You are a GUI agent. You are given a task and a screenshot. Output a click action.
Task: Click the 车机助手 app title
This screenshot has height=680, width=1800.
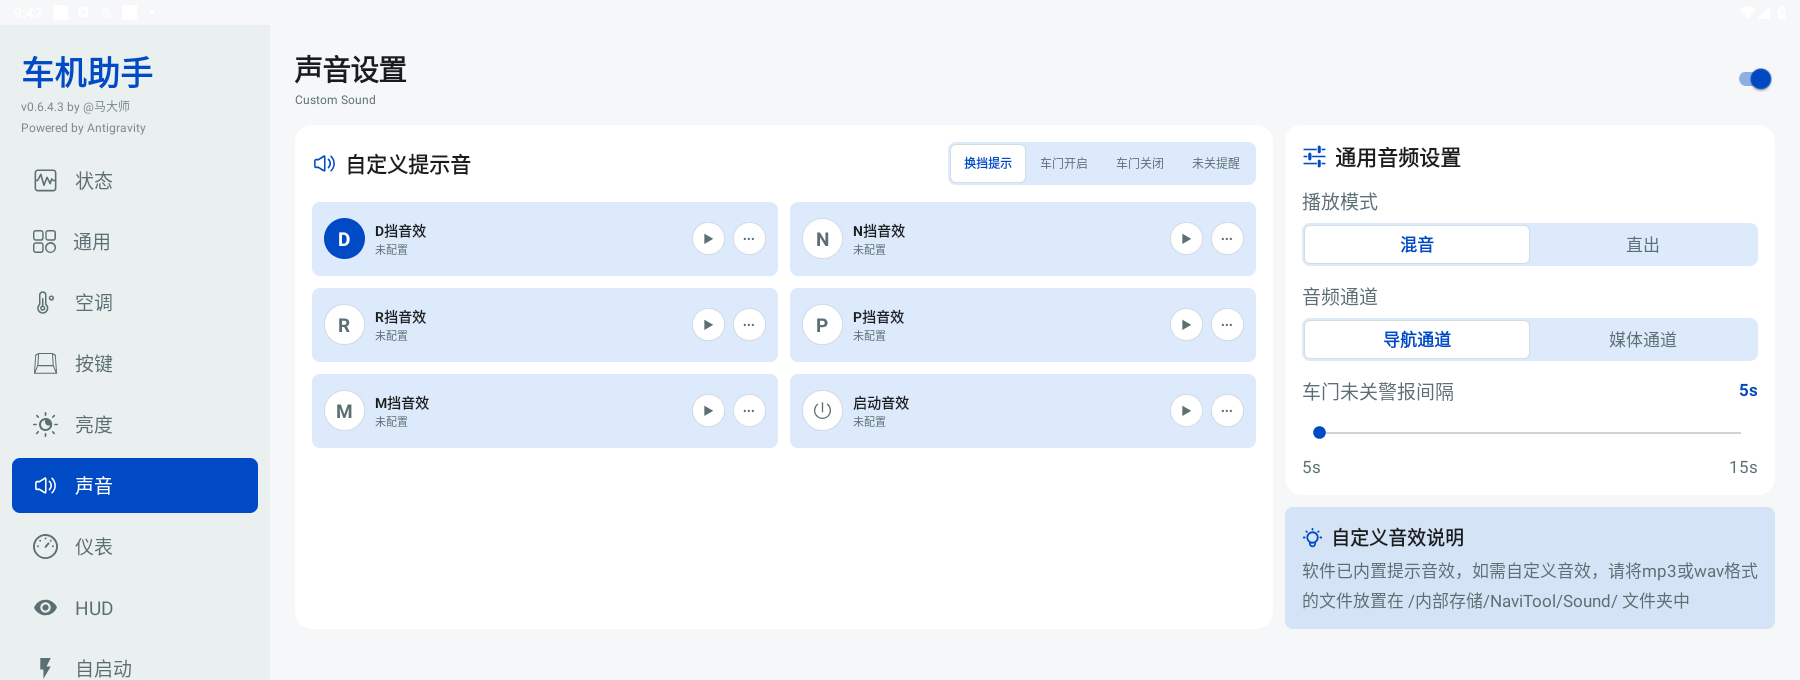[88, 72]
